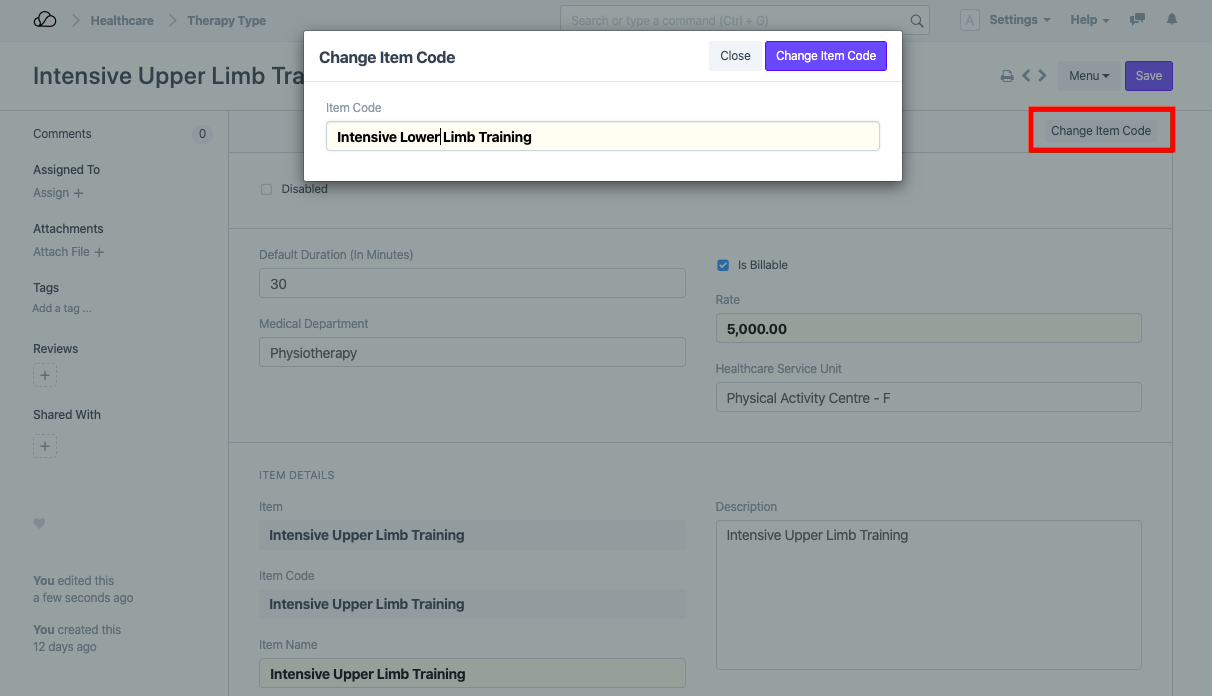Screen dimensions: 1212x696
Task: Uncheck the Is Billable checkbox
Action: (723, 265)
